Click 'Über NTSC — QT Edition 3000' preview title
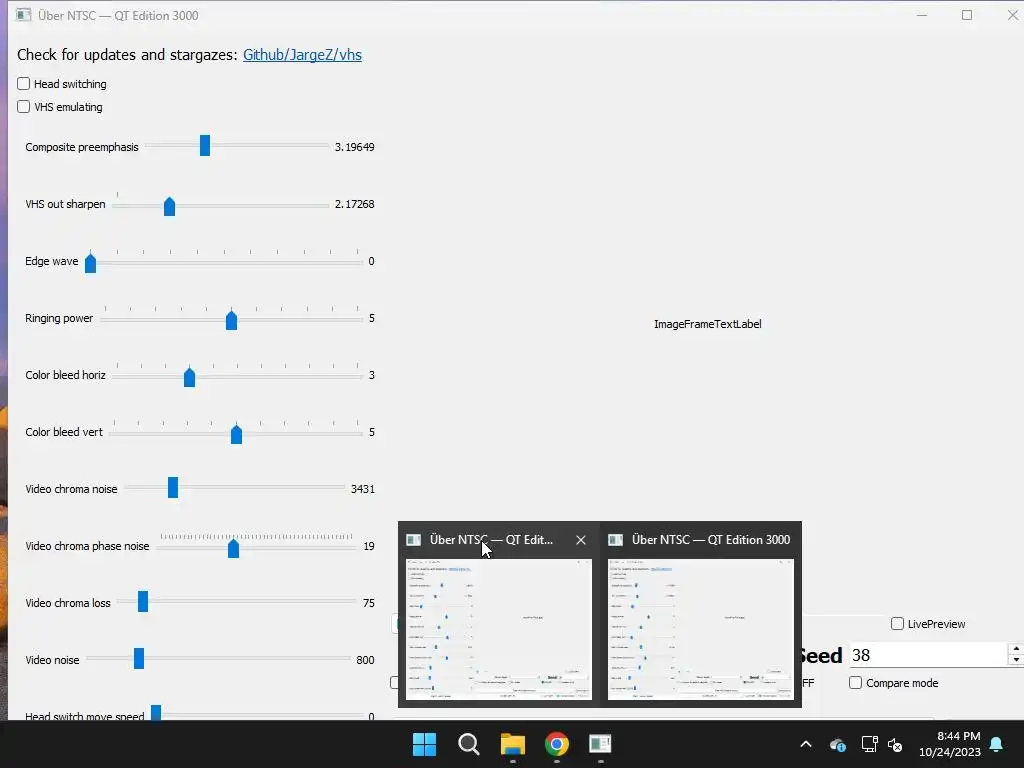Image resolution: width=1024 pixels, height=768 pixels. click(x=711, y=540)
